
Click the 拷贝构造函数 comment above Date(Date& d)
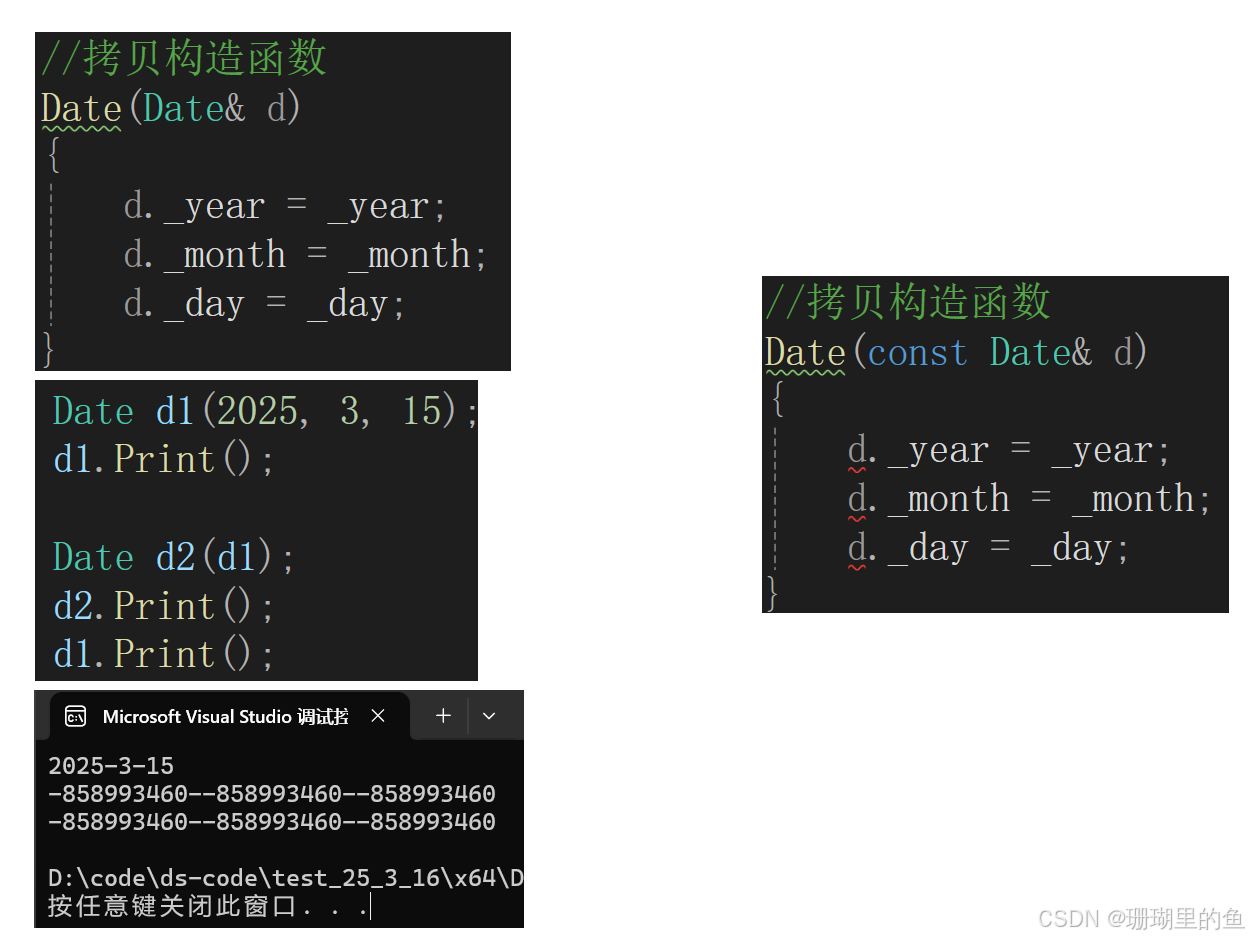click(x=184, y=58)
